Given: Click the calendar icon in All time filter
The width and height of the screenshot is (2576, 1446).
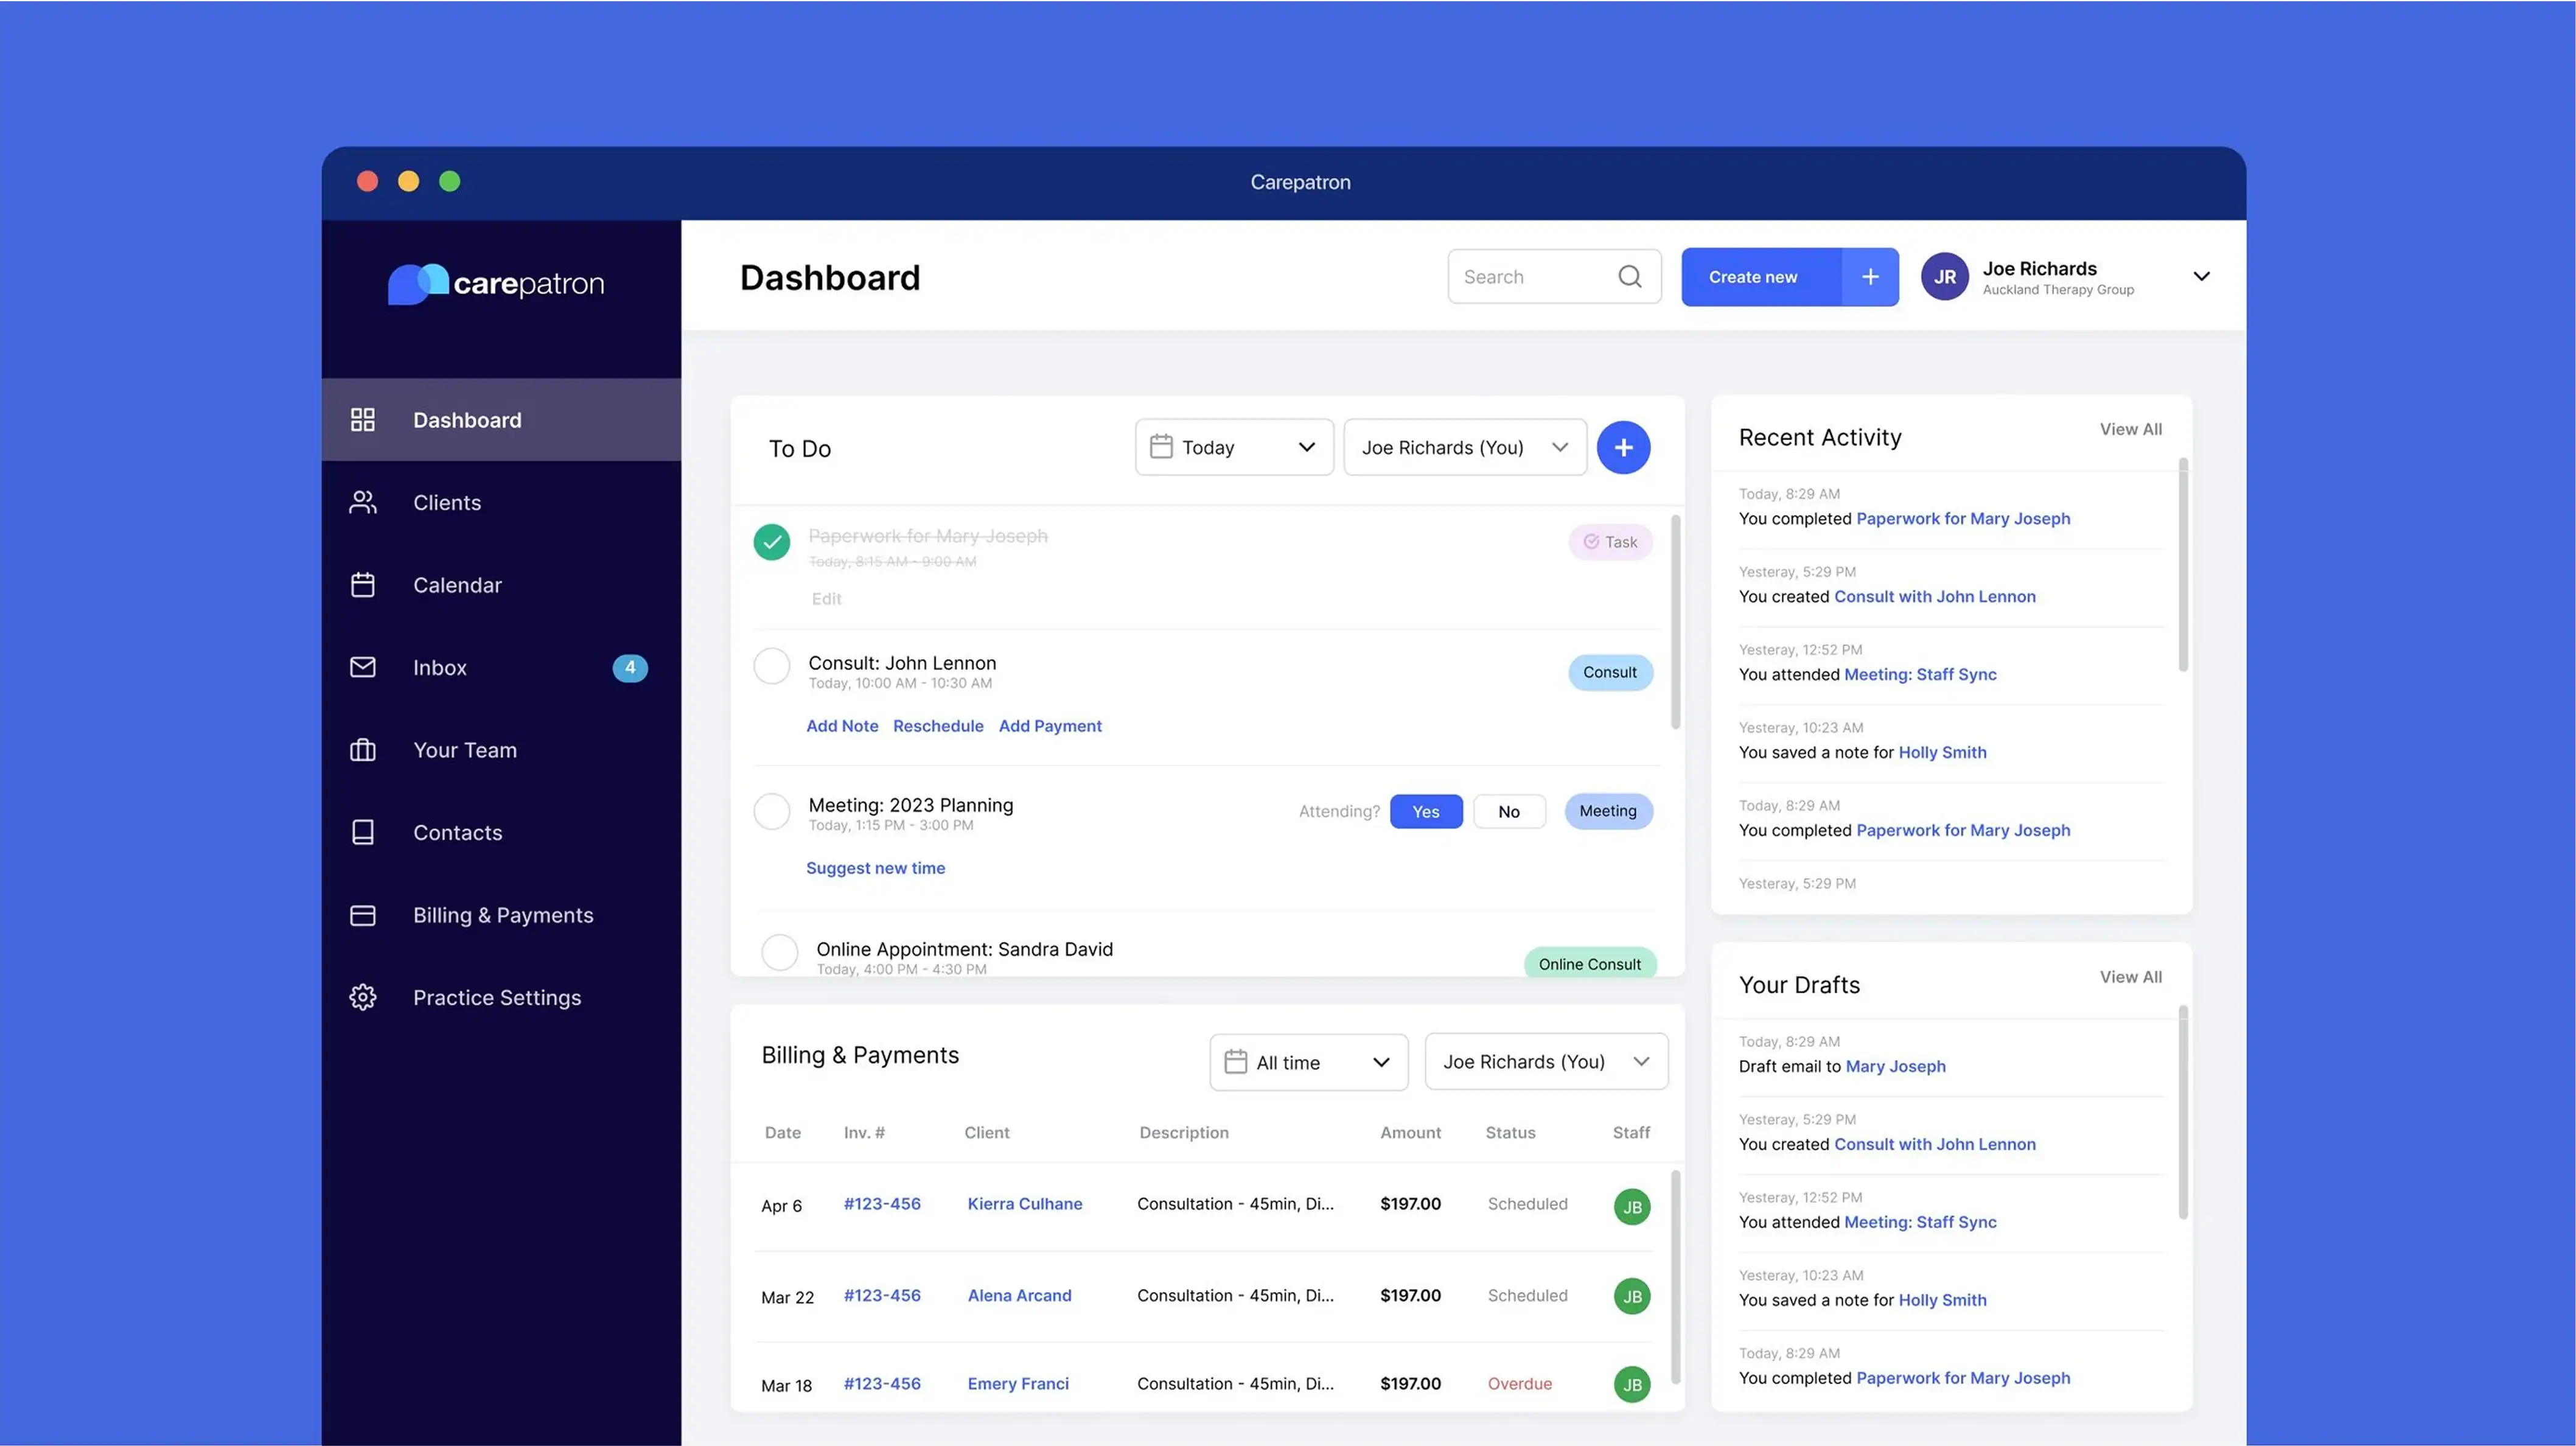Looking at the screenshot, I should [x=1236, y=1061].
